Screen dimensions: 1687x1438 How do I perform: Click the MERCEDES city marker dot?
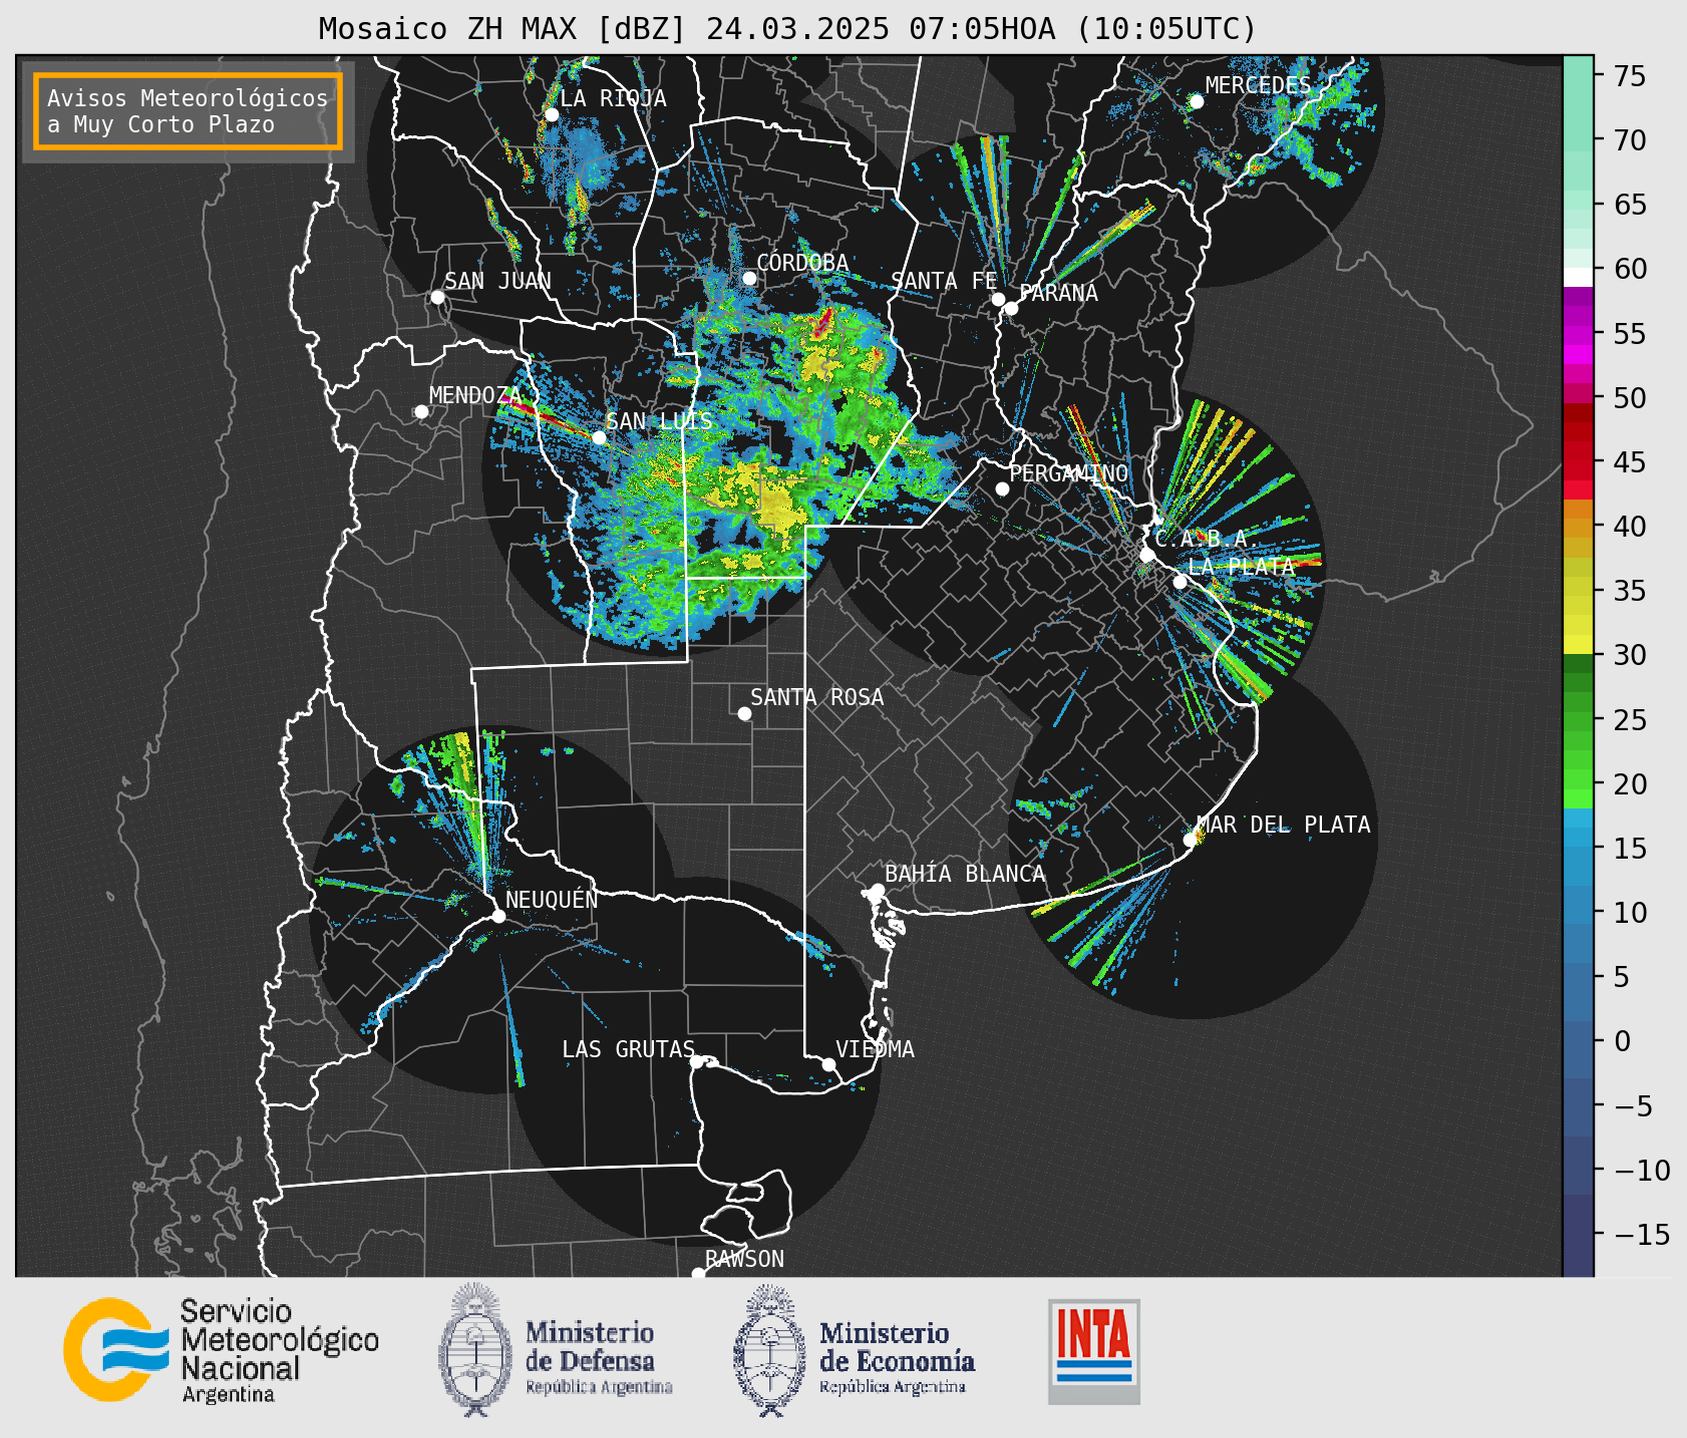[x=1196, y=102]
